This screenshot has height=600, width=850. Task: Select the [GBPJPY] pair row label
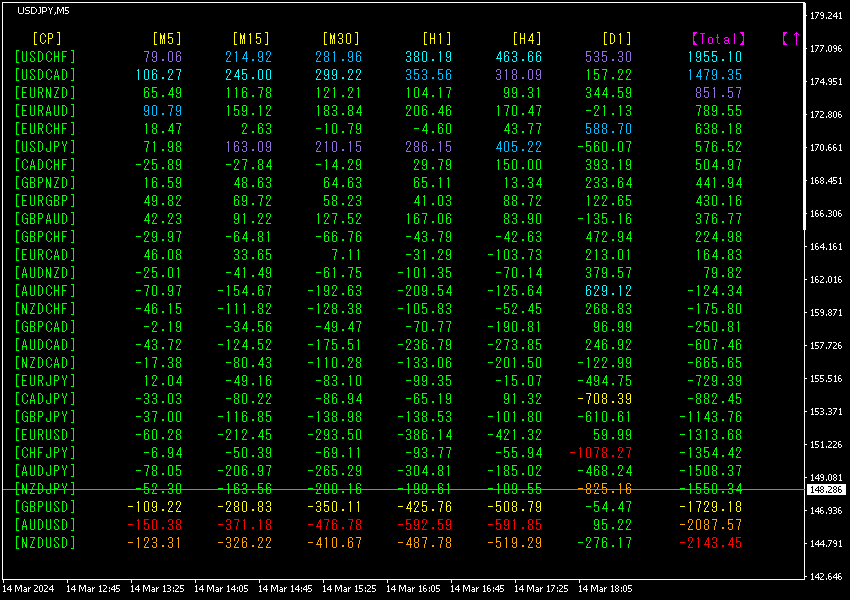tap(45, 417)
